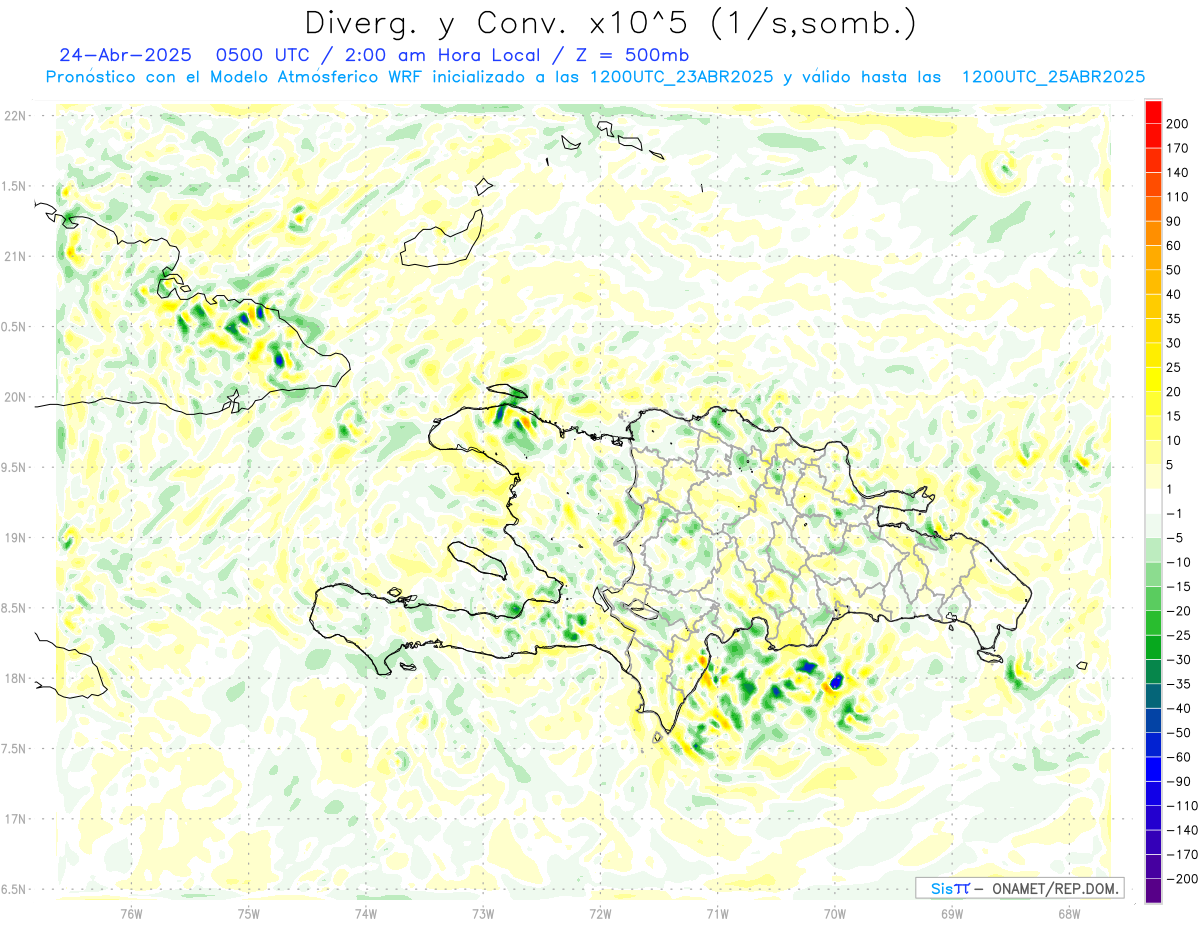
Task: Click the '76W' longitude label
Action: click(131, 913)
